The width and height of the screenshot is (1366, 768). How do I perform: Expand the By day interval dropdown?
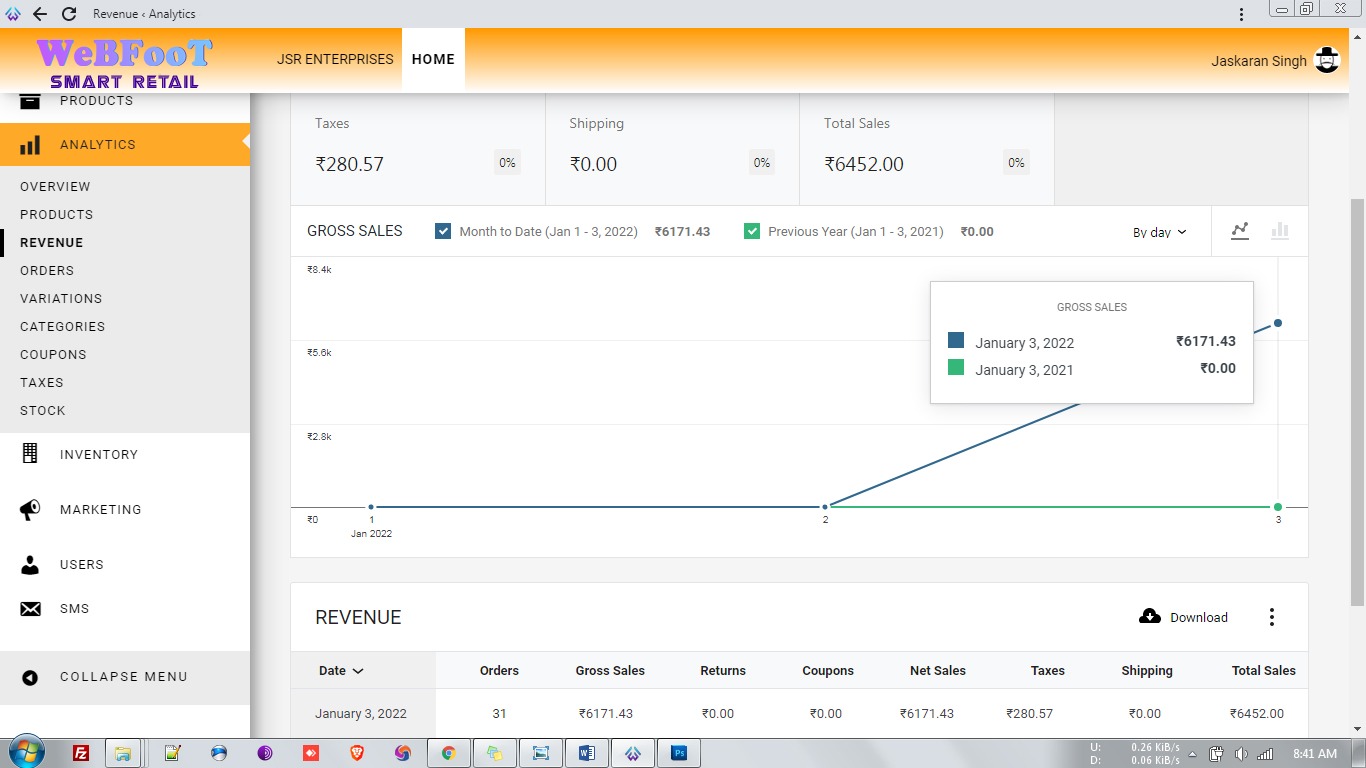(1159, 232)
